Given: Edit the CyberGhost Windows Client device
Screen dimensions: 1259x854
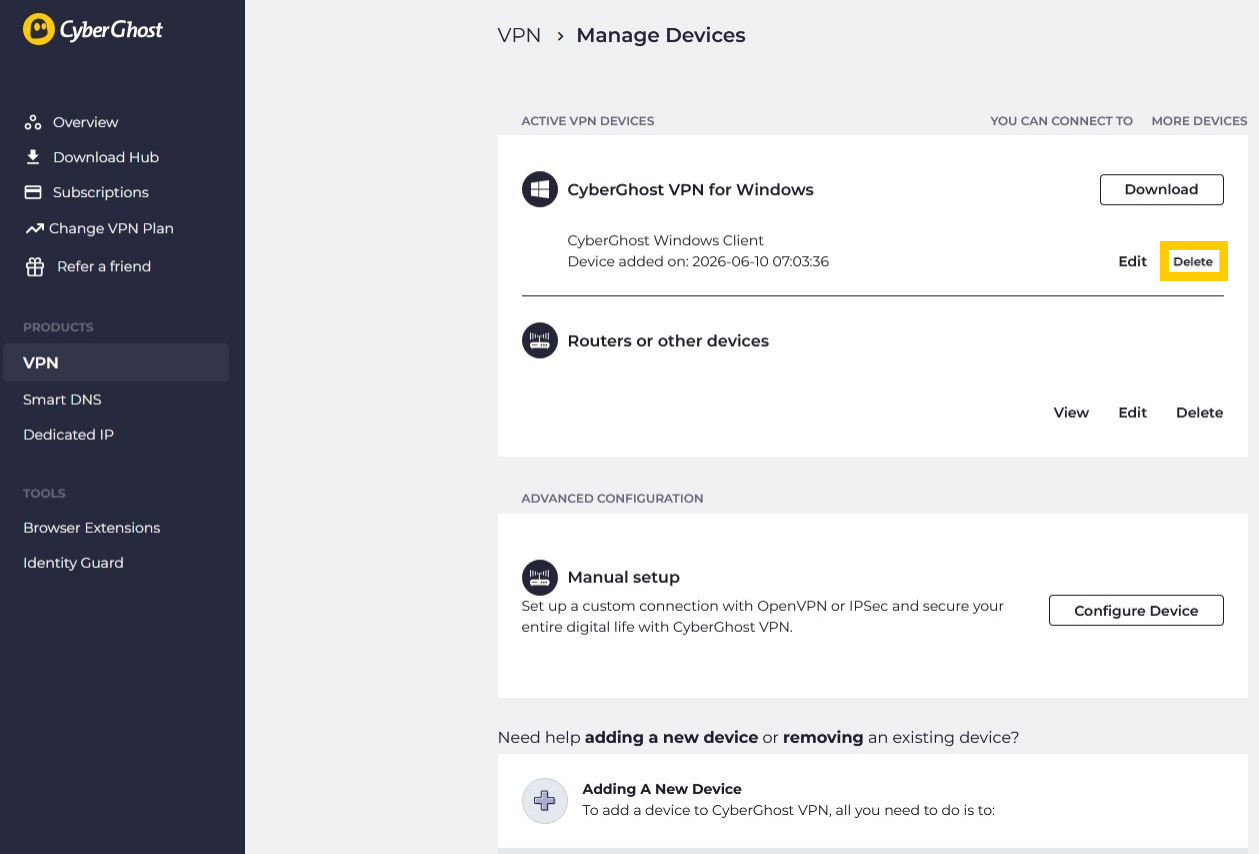Looking at the screenshot, I should tap(1132, 261).
